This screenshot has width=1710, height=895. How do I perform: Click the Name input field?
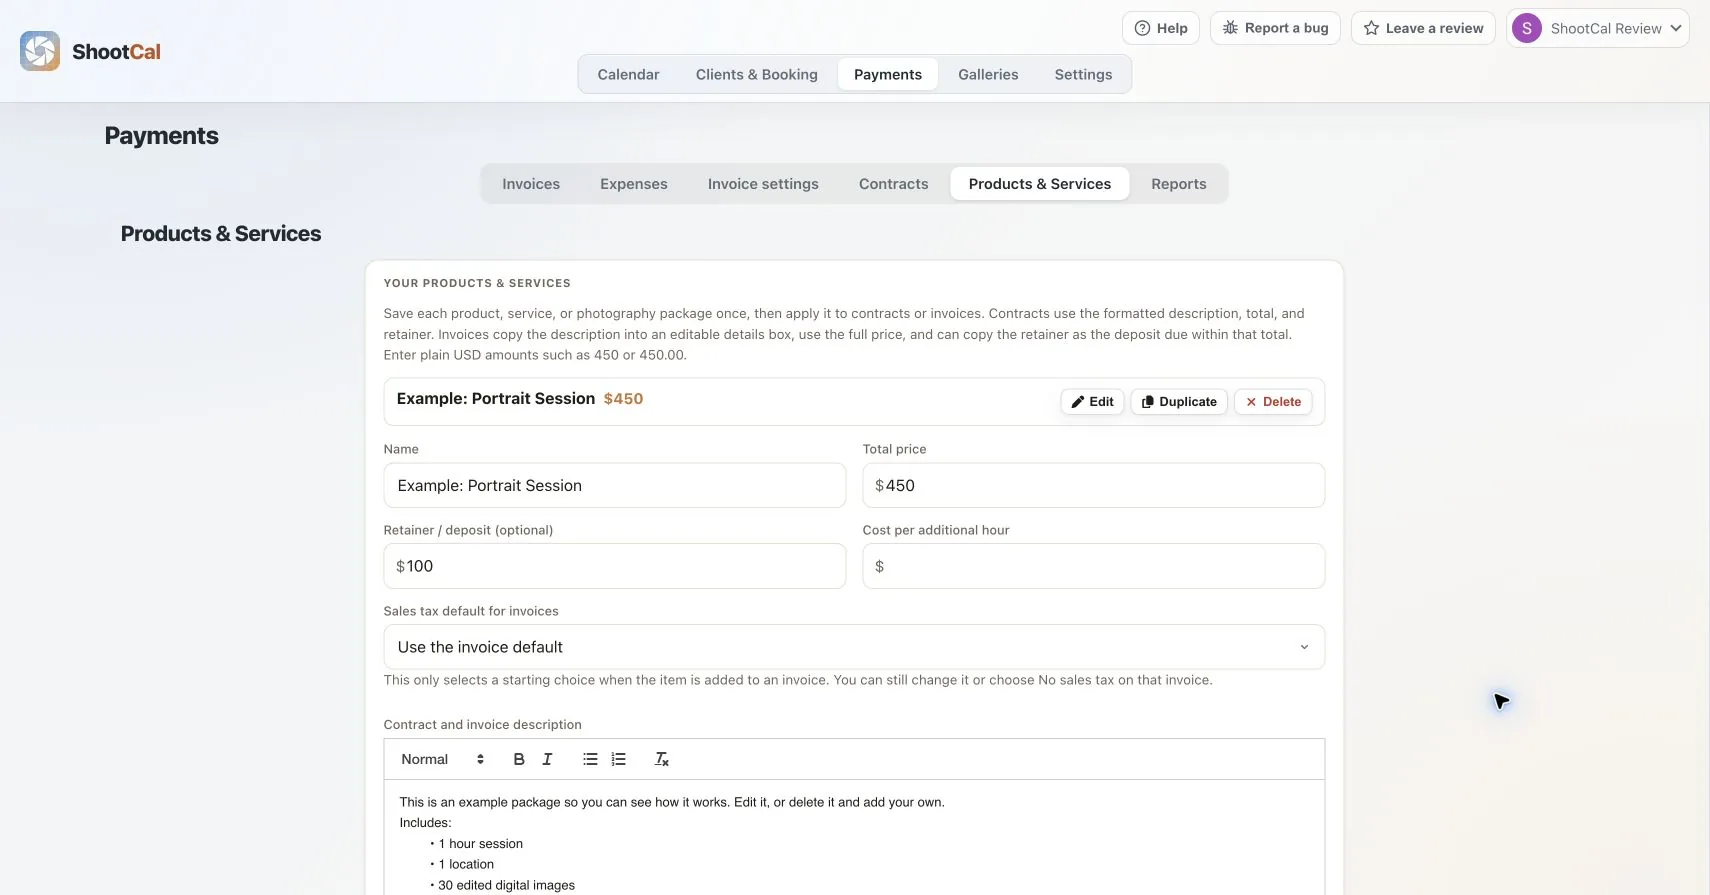pyautogui.click(x=615, y=485)
